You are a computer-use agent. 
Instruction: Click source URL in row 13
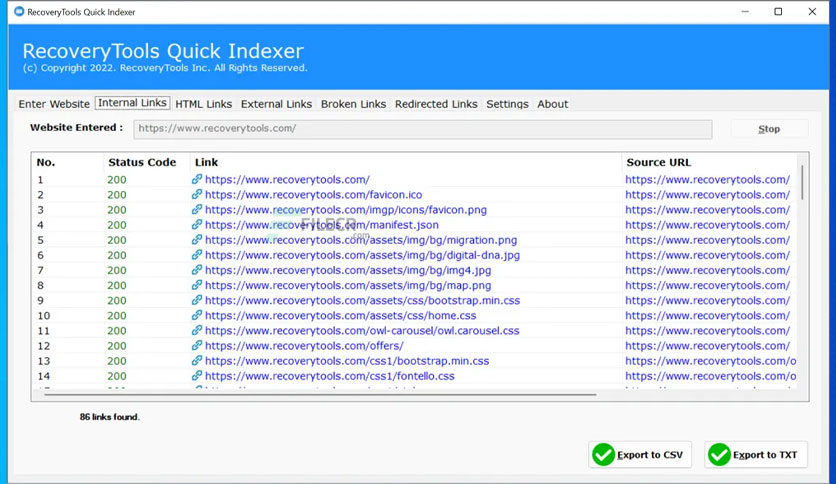coord(711,361)
